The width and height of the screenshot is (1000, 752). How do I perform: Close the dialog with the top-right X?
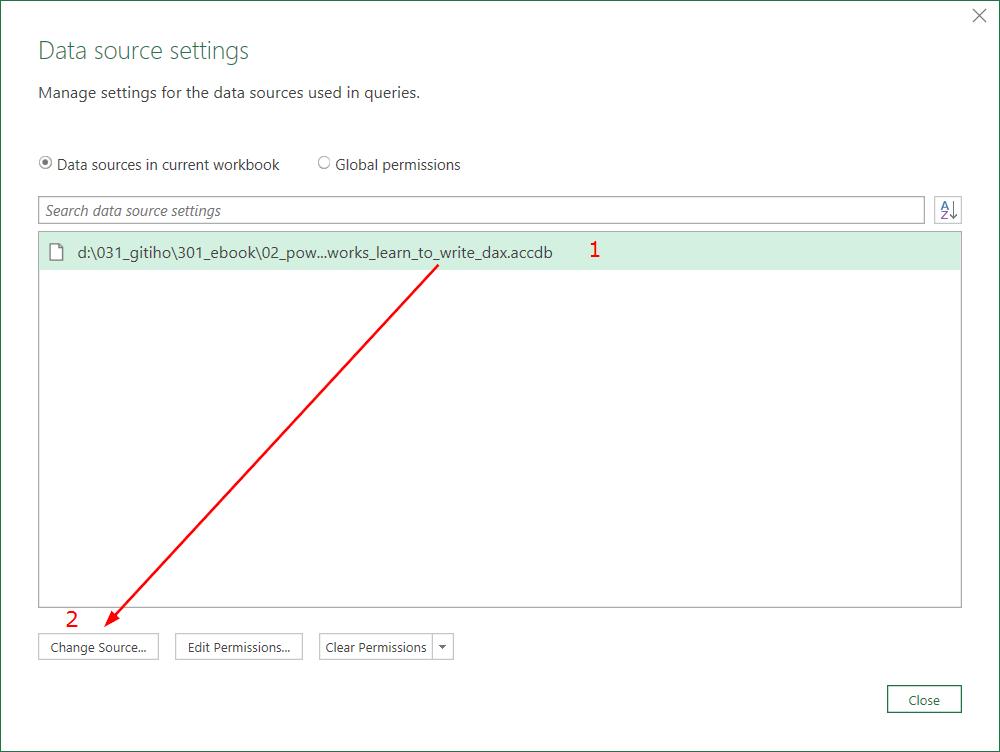[x=979, y=16]
